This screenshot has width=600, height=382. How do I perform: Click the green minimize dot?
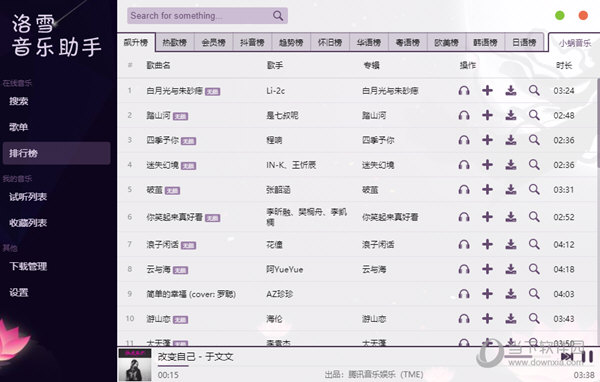coord(559,15)
